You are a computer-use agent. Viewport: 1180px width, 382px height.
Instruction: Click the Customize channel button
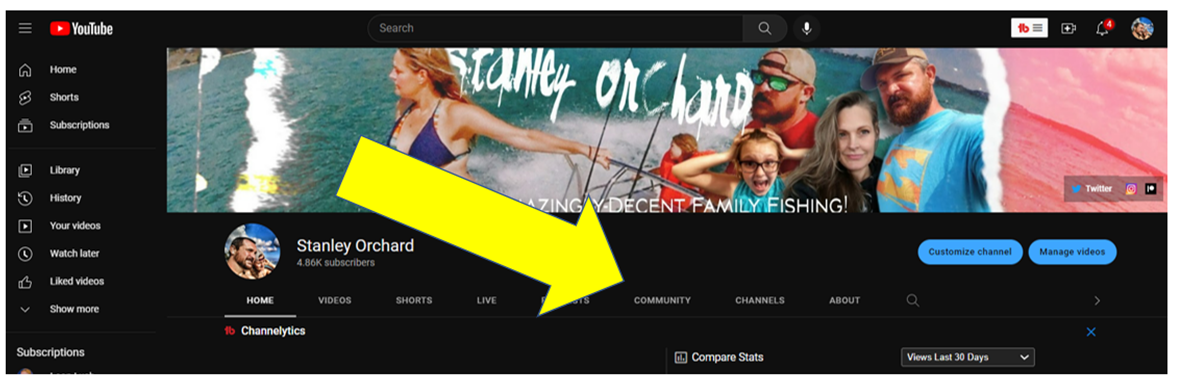coord(970,252)
